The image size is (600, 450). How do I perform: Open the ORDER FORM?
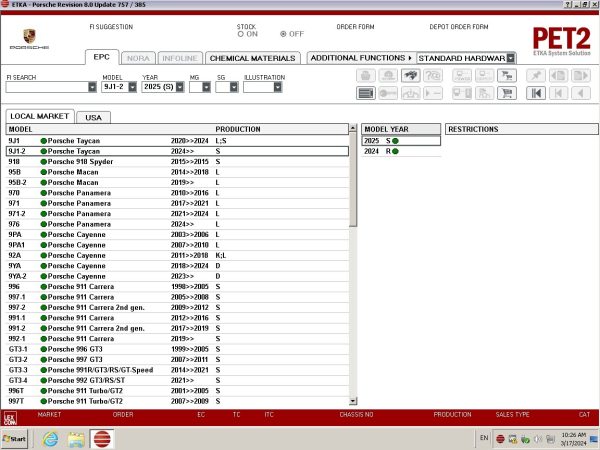click(355, 27)
